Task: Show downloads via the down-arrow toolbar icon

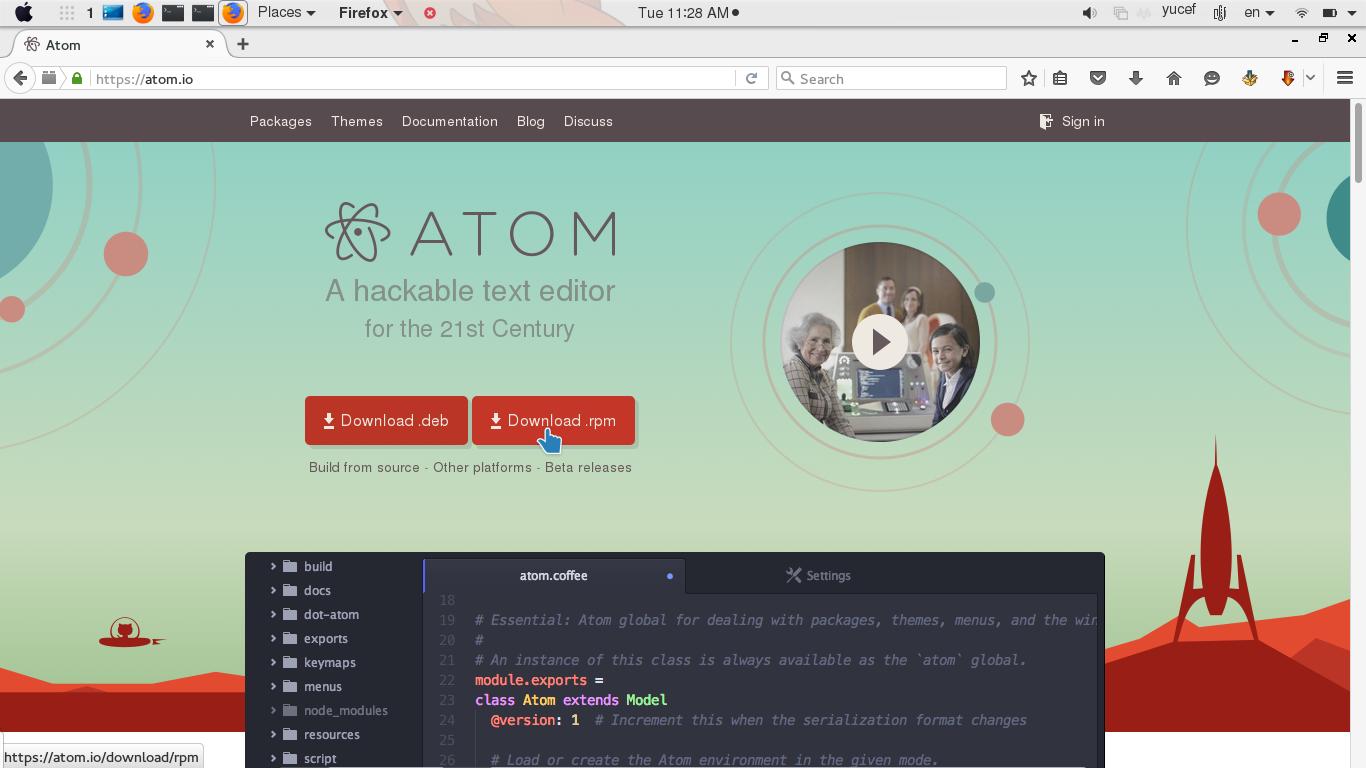Action: pyautogui.click(x=1136, y=78)
